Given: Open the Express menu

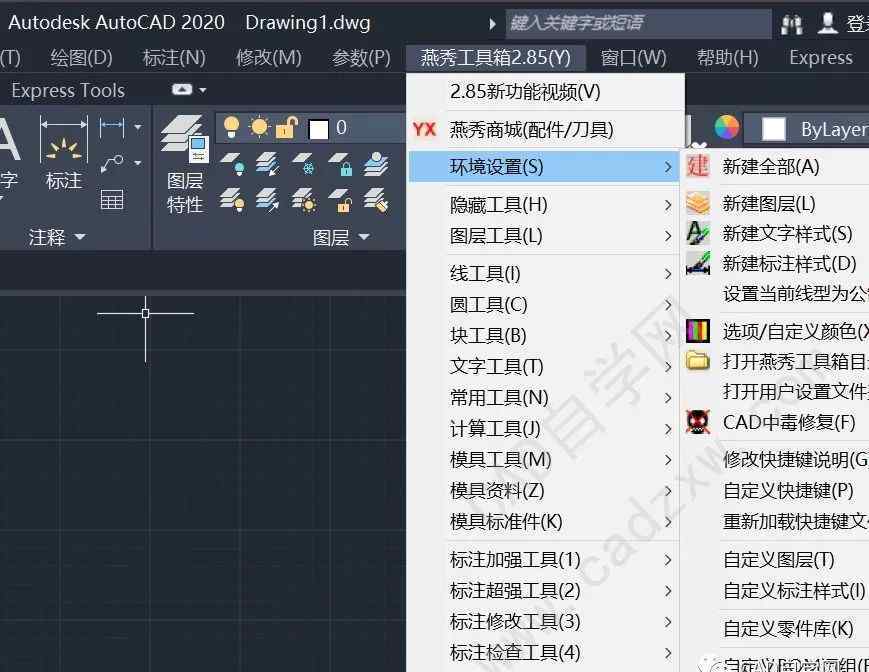Looking at the screenshot, I should 821,58.
